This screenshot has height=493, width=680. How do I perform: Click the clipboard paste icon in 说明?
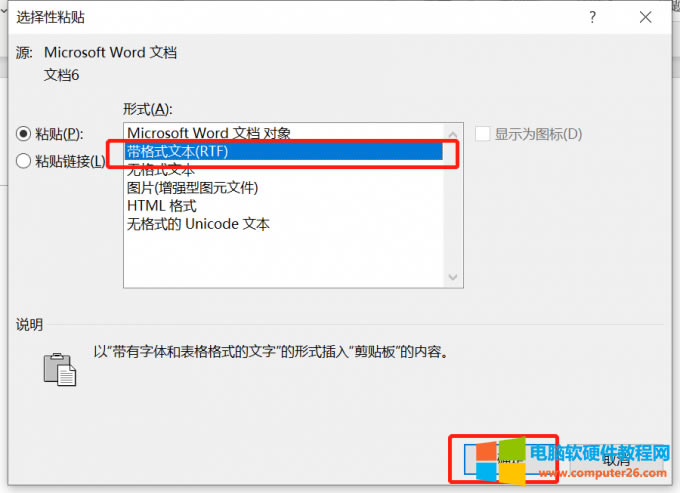[60, 369]
